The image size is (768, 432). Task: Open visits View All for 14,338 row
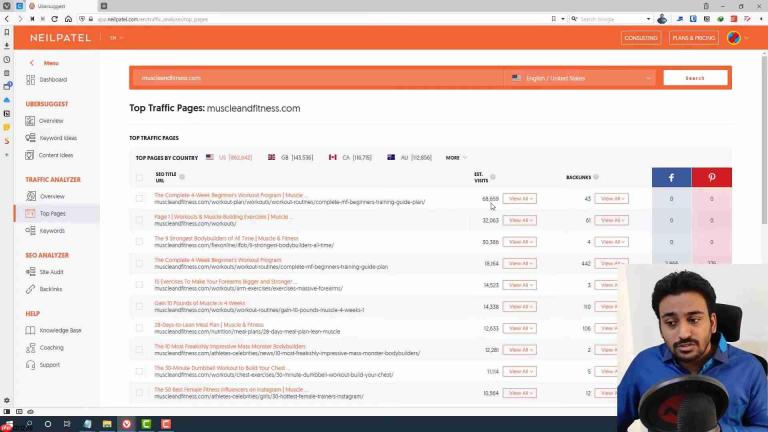(520, 306)
